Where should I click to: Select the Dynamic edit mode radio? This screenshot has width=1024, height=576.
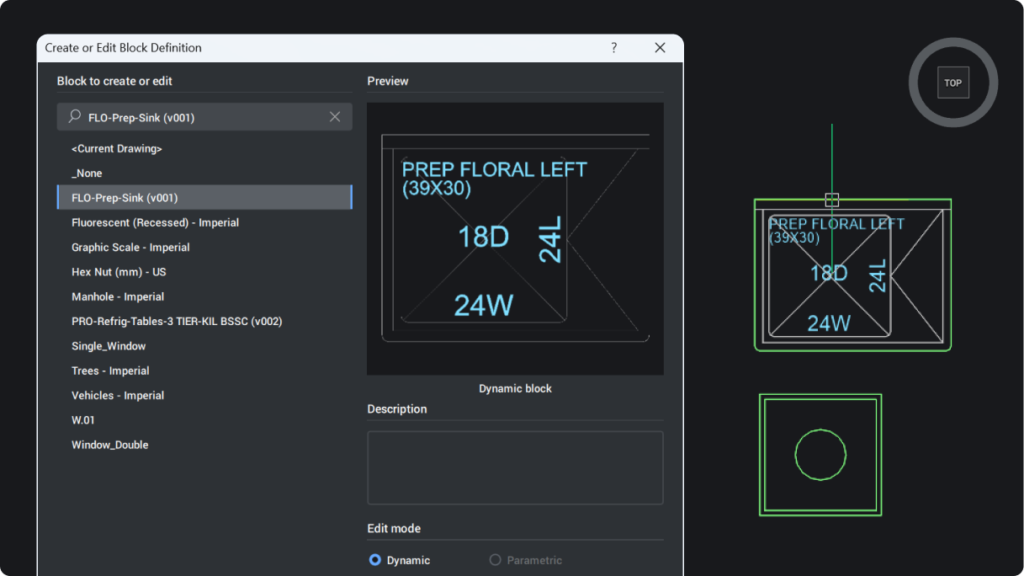(x=375, y=560)
